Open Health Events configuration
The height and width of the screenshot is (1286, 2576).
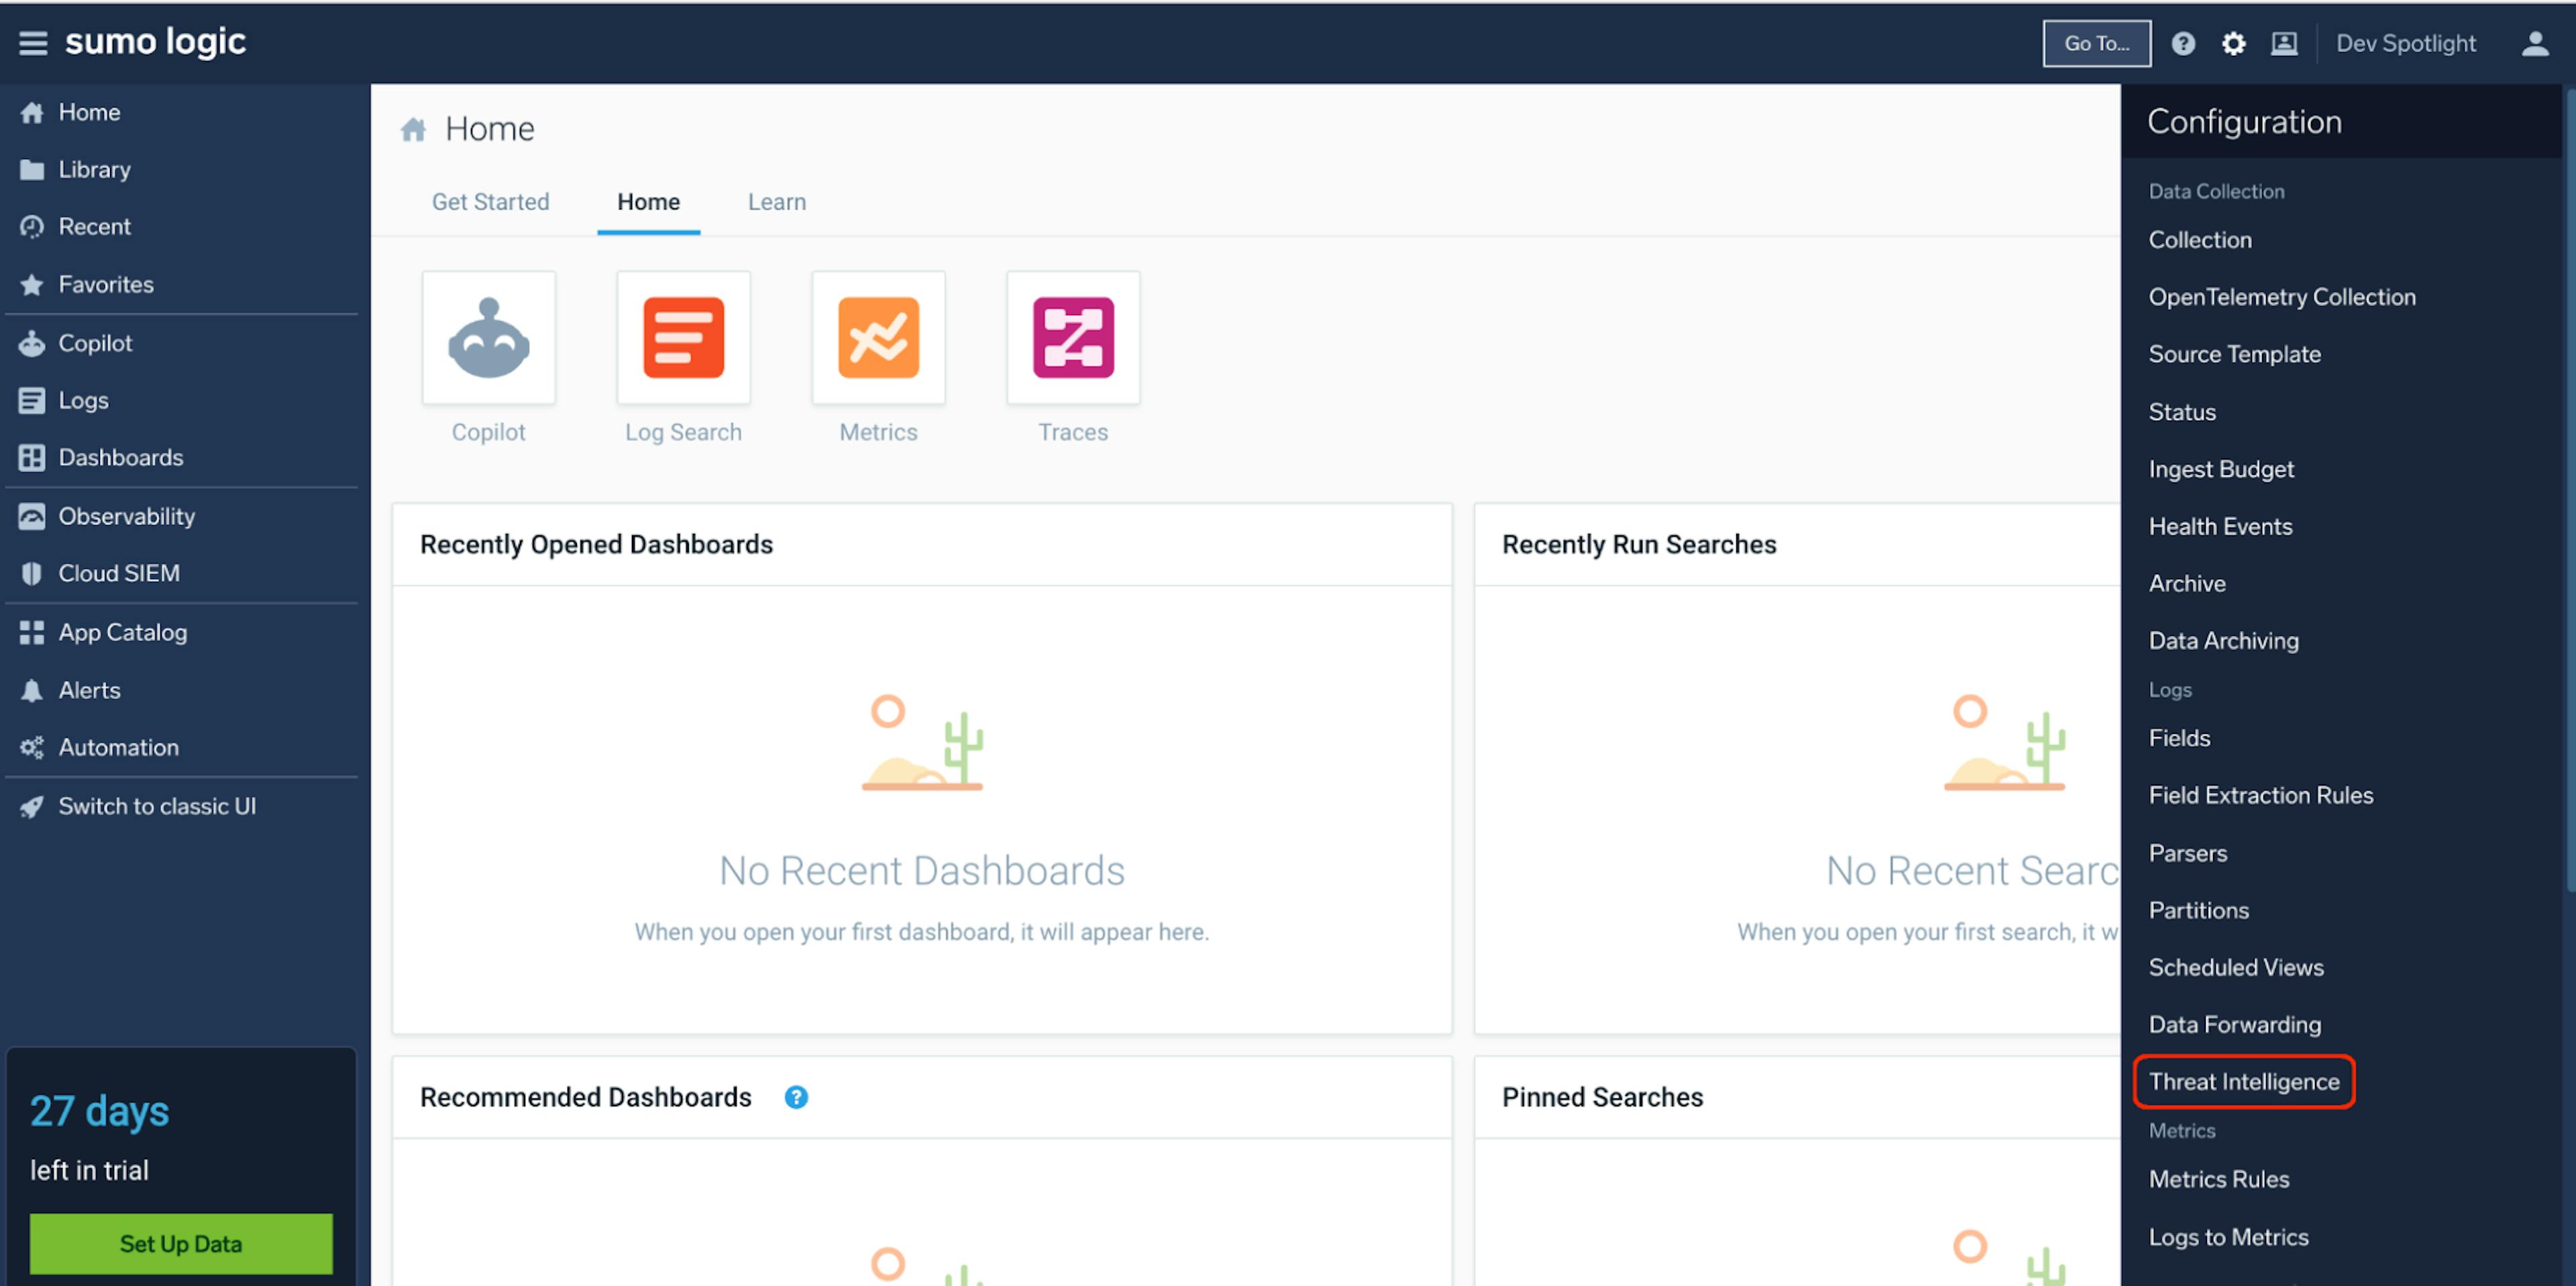2220,526
